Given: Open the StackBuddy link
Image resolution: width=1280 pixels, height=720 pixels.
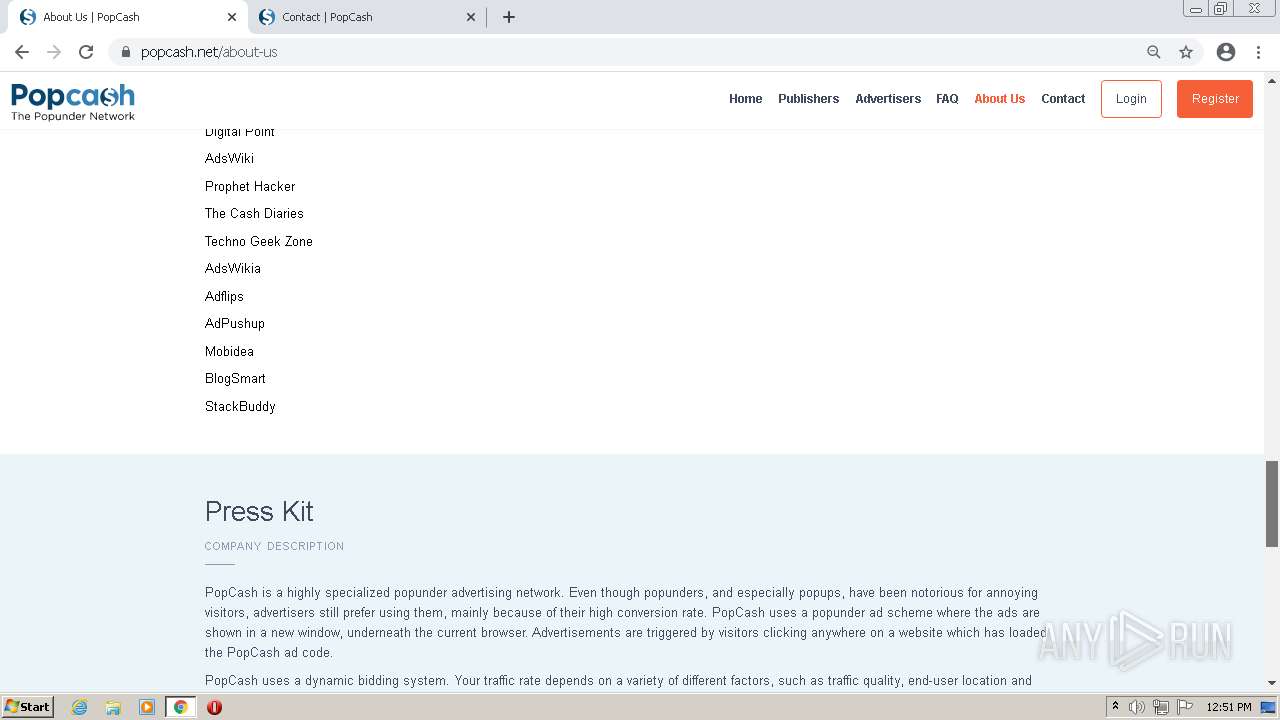Looking at the screenshot, I should [240, 406].
